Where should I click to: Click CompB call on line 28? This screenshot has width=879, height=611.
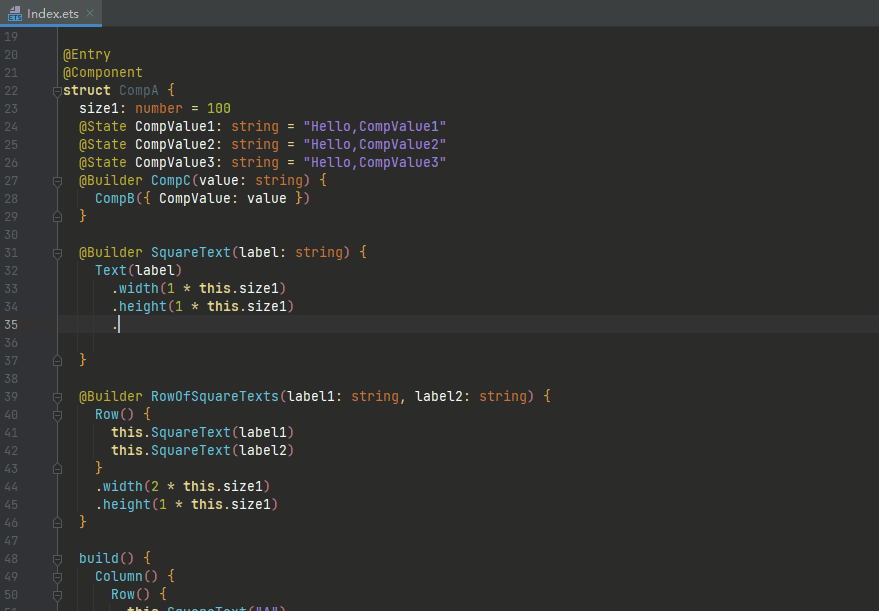tap(202, 198)
